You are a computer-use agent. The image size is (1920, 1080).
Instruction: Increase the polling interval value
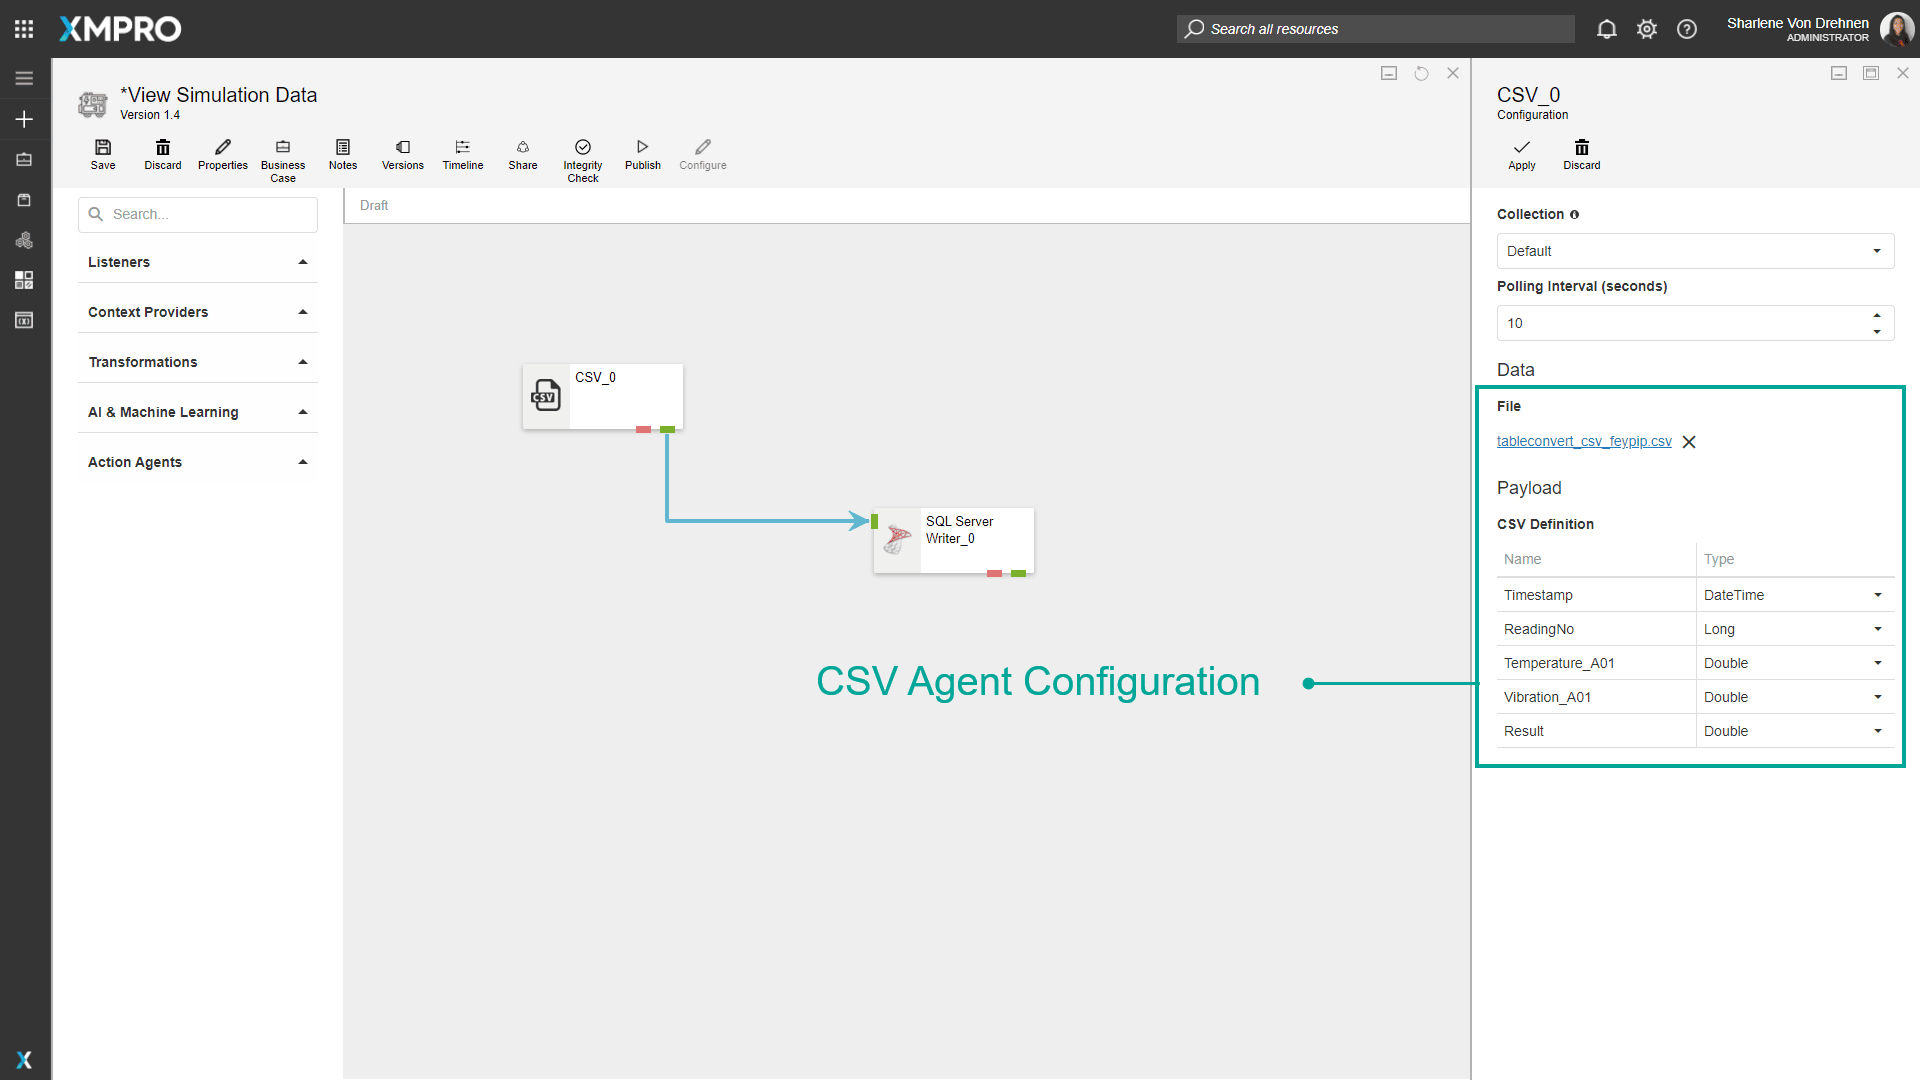(x=1877, y=315)
